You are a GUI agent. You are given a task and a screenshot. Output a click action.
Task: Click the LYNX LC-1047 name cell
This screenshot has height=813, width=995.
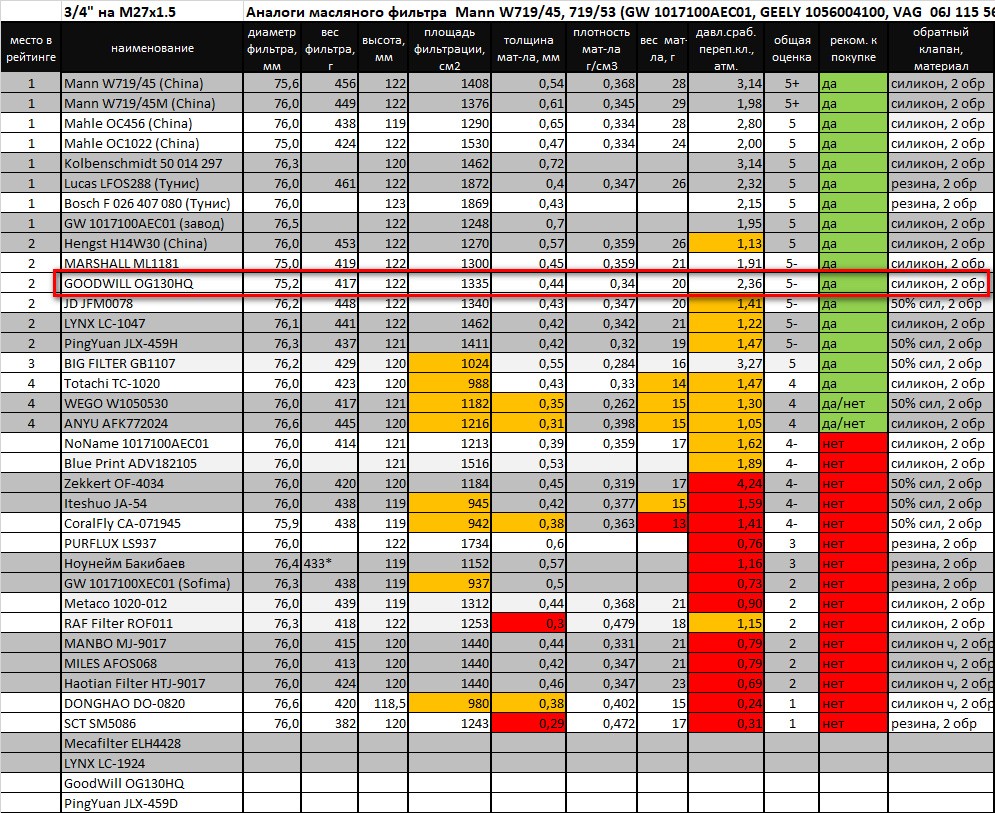[x=152, y=323]
